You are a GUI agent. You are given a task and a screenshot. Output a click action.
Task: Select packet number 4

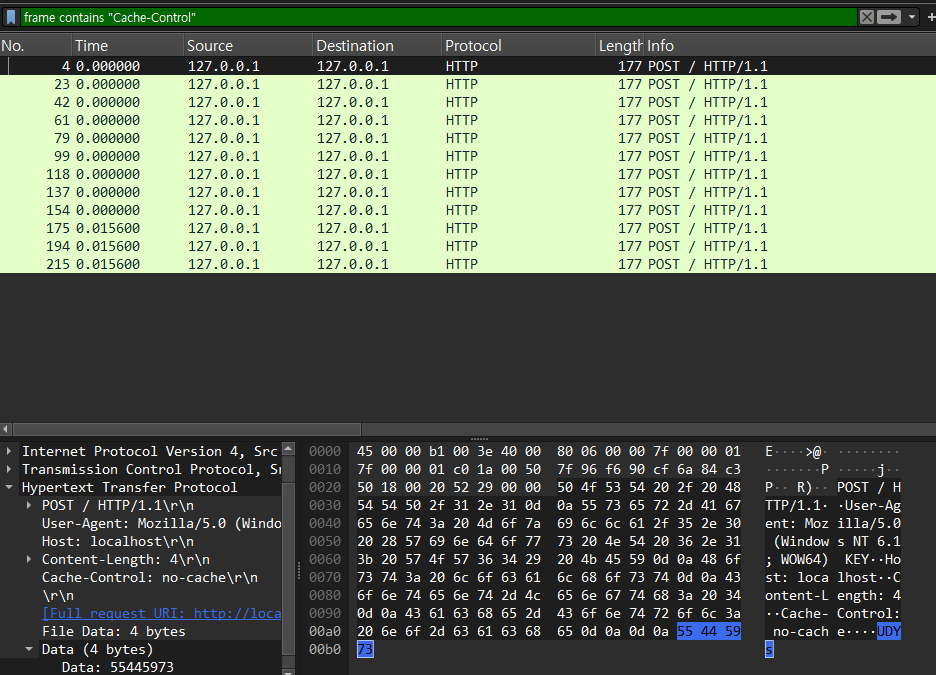468,66
